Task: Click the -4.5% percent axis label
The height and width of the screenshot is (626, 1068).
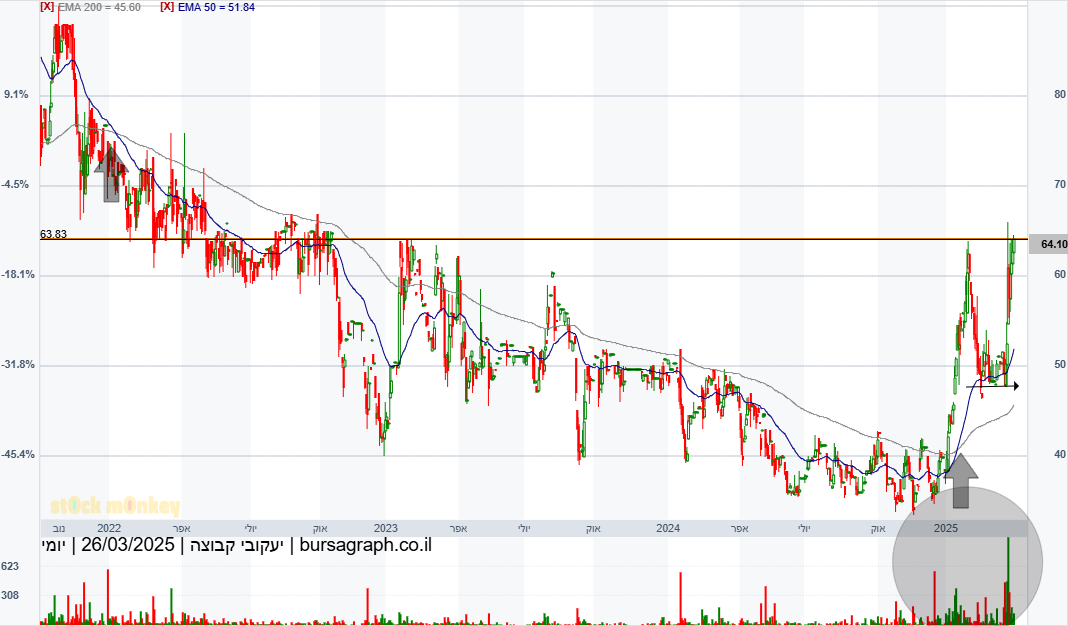Action: 16,185
